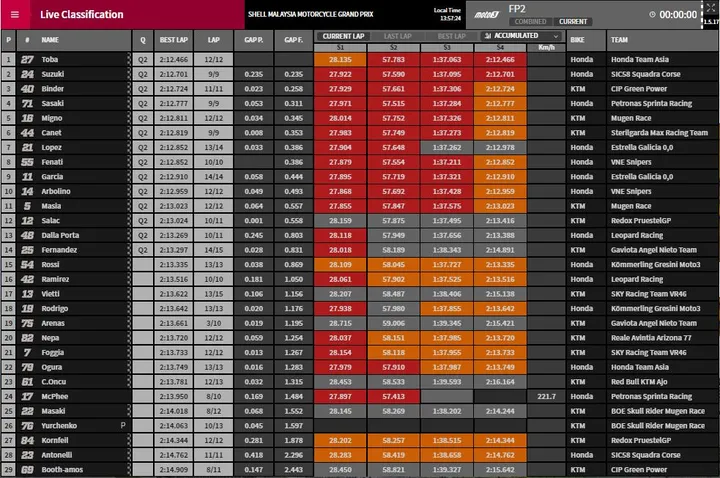Open the options dots on Vietti's row

tap(129, 294)
